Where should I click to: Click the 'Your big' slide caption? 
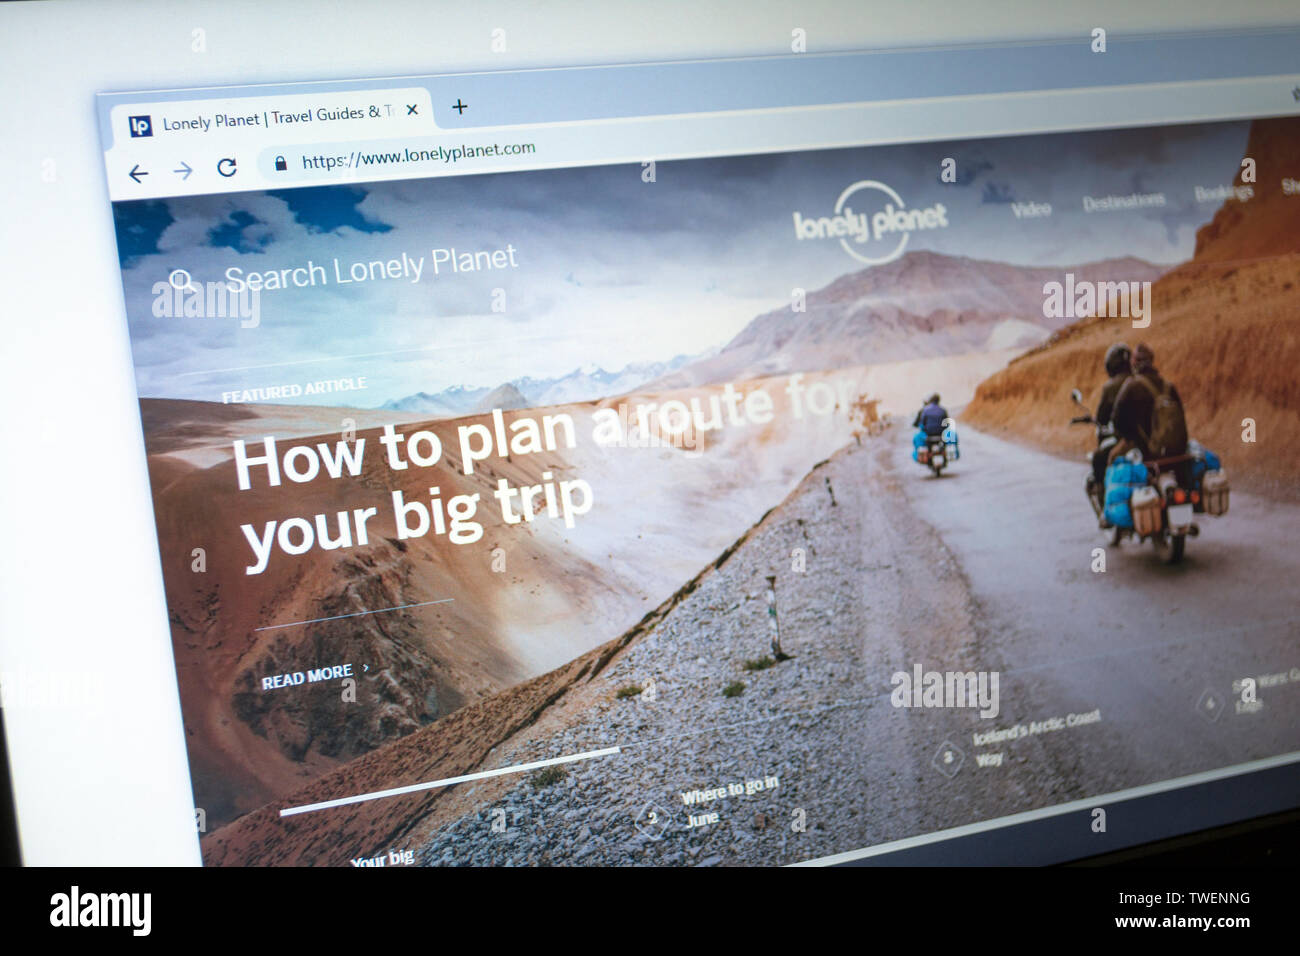click(383, 859)
